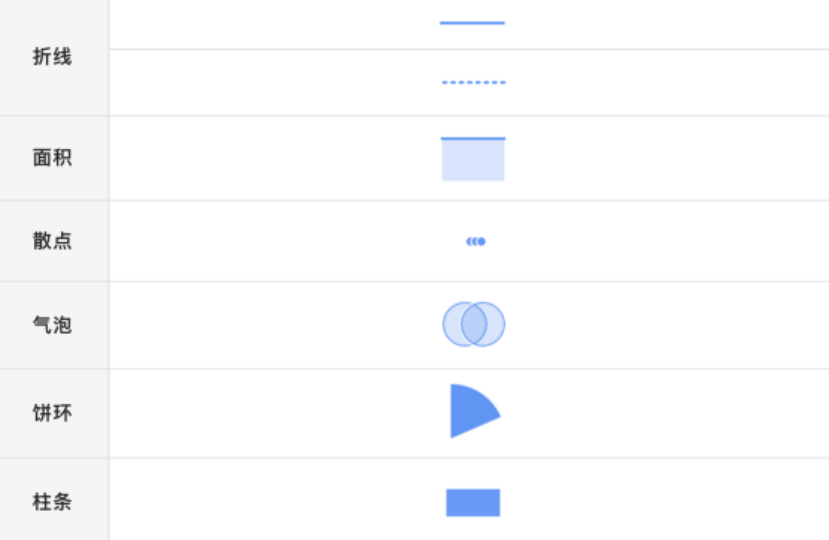Click the 气泡 label cell
829x540 pixels.
click(x=53, y=325)
